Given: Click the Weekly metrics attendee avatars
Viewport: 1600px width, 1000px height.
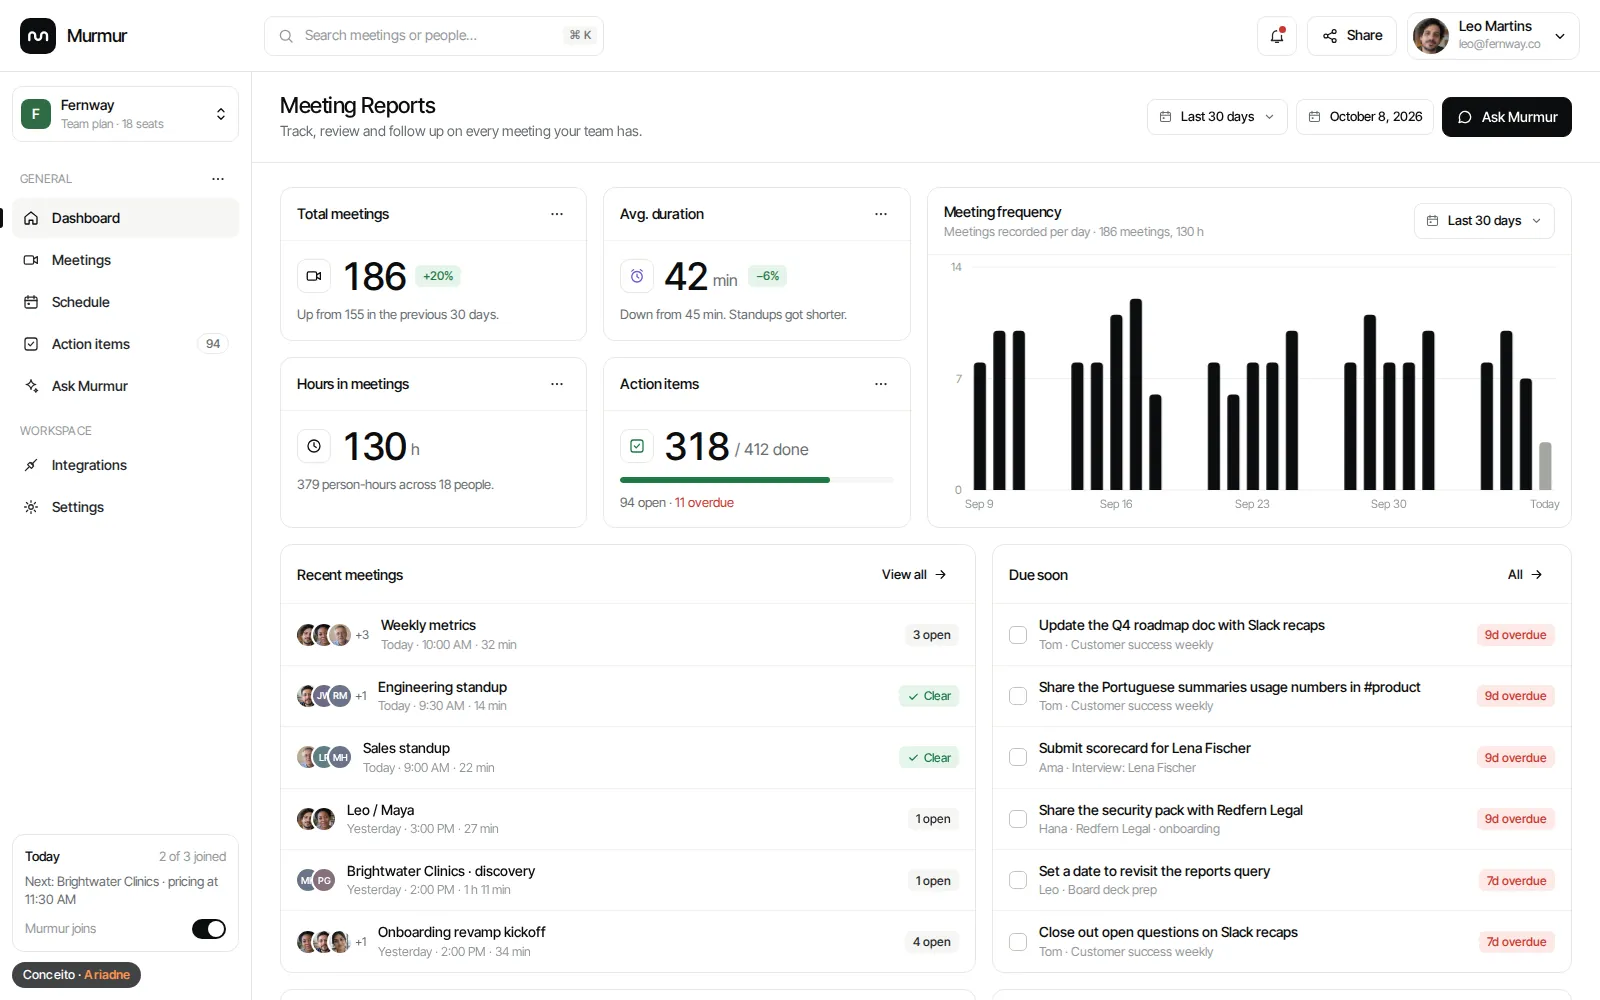Looking at the screenshot, I should (x=324, y=635).
